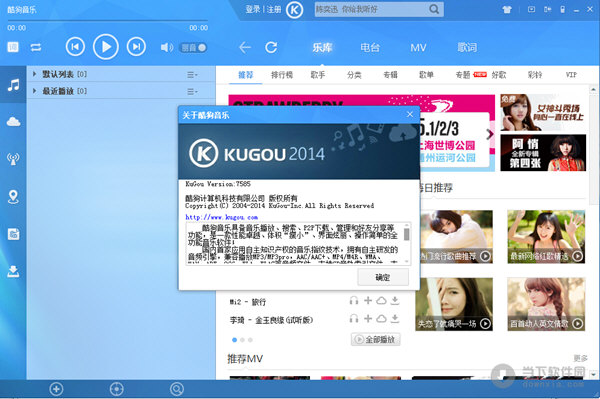Open the skin shirt icon
600x399 pixels.
point(507,10)
